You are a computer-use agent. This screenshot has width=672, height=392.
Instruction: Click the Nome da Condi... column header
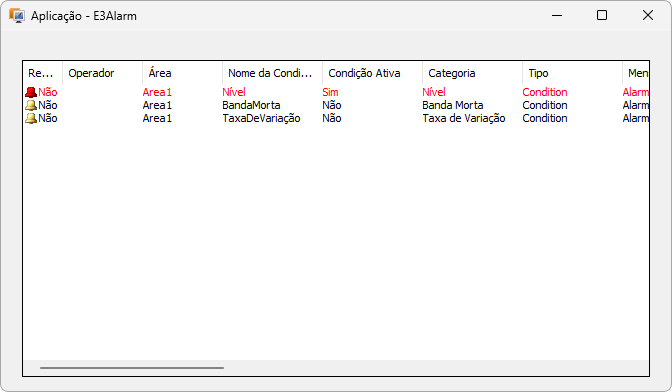[272, 73]
